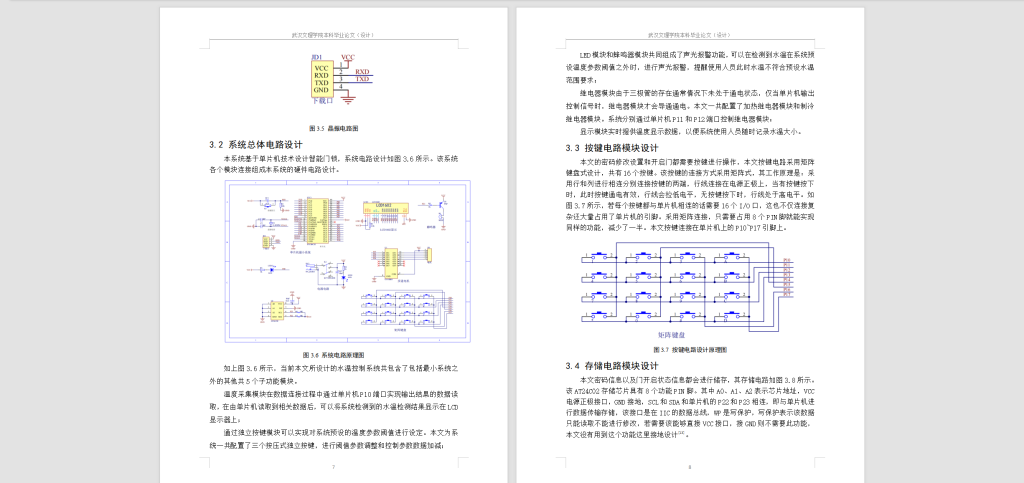Click the matrix keypad circuit diagram

686,285
